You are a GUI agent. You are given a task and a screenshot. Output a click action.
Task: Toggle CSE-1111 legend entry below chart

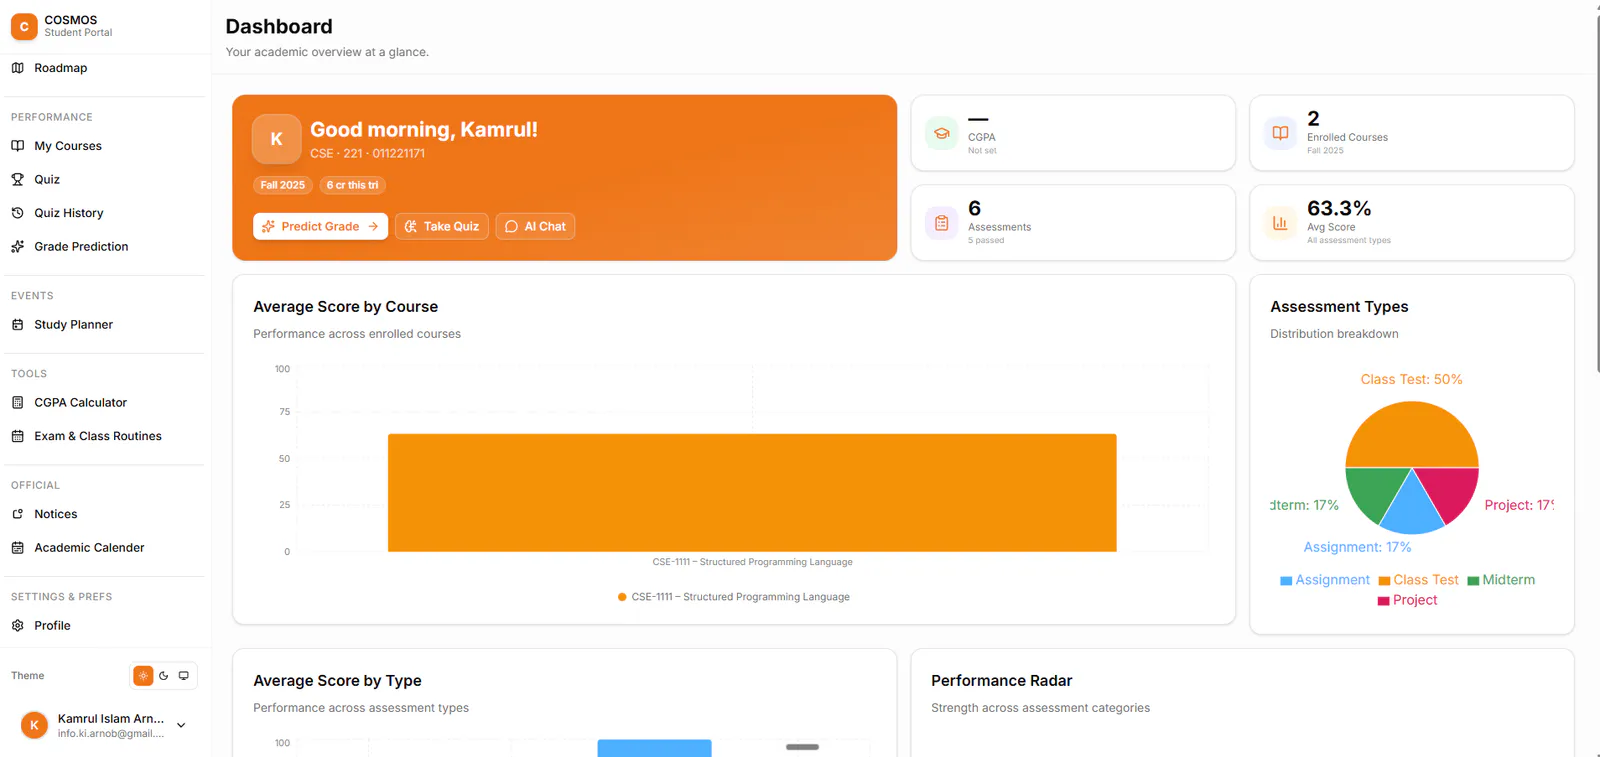pyautogui.click(x=734, y=597)
